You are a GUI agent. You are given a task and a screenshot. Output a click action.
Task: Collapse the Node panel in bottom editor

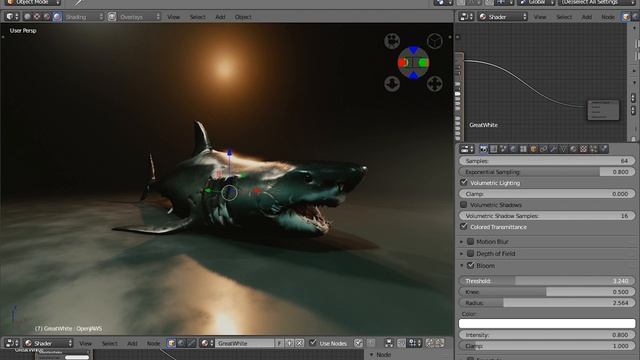[371, 355]
